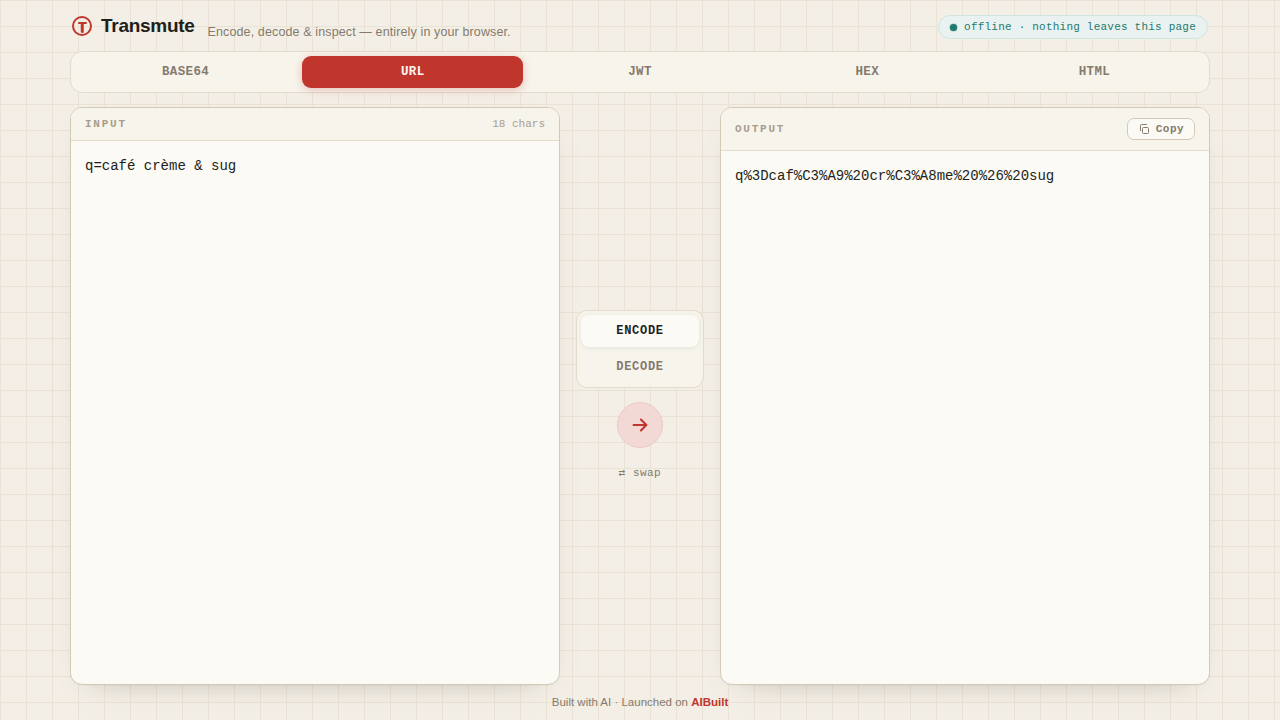Click the tagline about encode, decode & inspect
The image size is (1280, 720).
[x=359, y=32]
